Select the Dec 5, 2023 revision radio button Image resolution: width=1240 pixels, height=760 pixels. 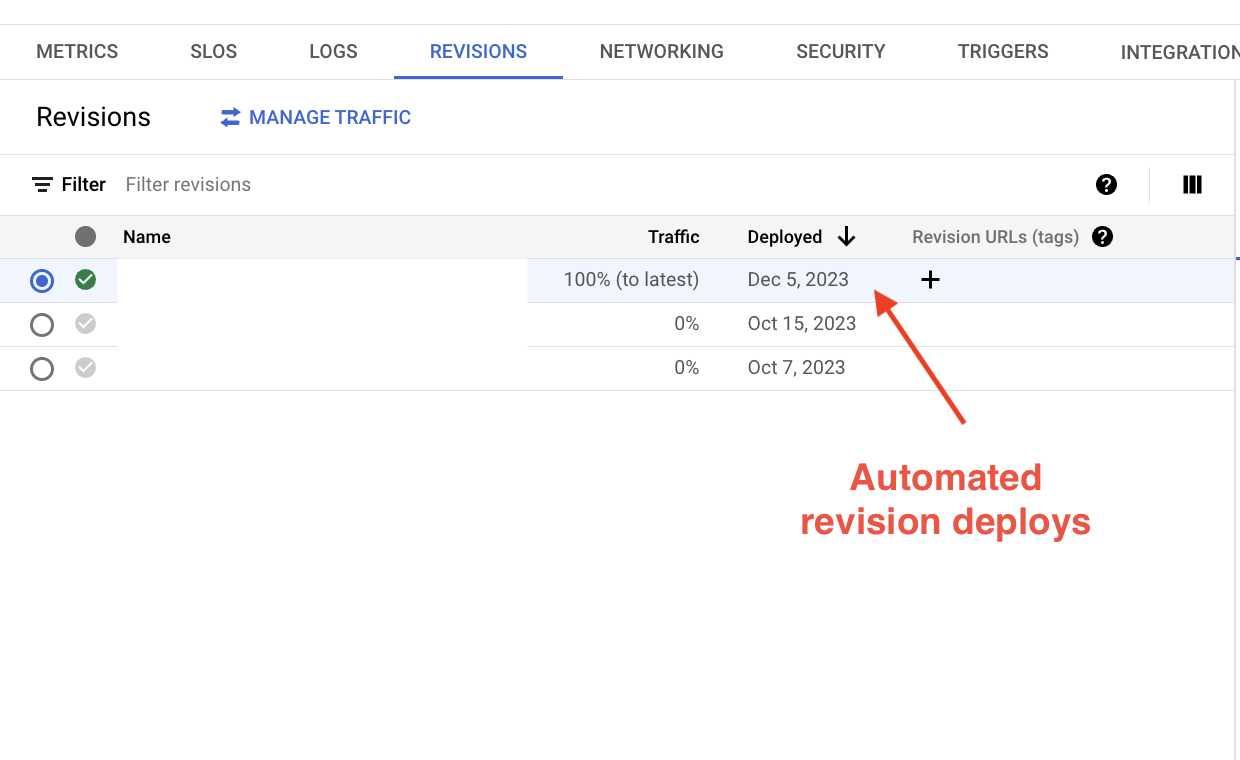click(42, 281)
